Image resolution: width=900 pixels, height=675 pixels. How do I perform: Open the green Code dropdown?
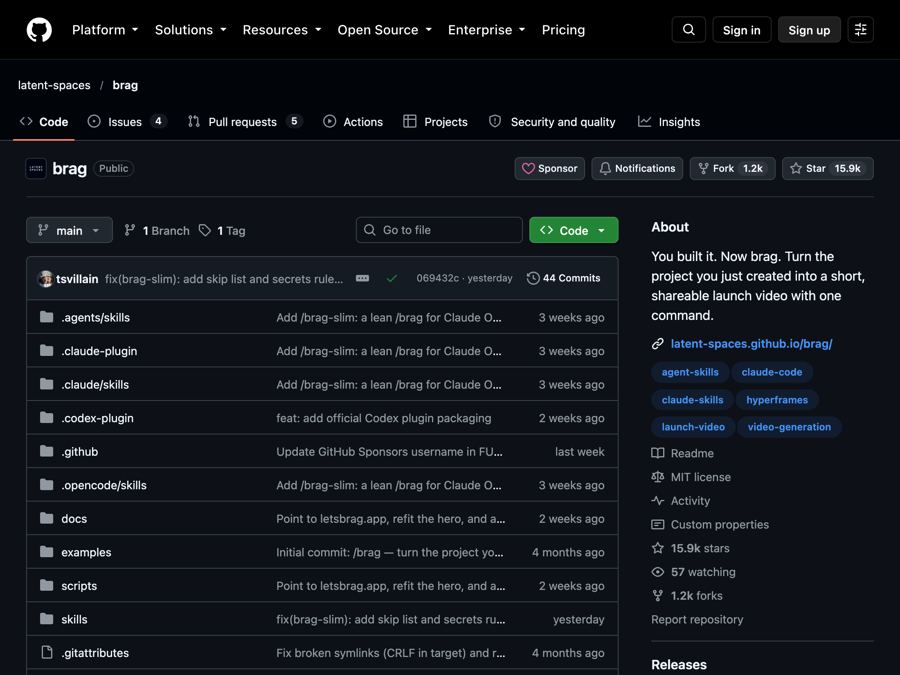[x=573, y=230]
